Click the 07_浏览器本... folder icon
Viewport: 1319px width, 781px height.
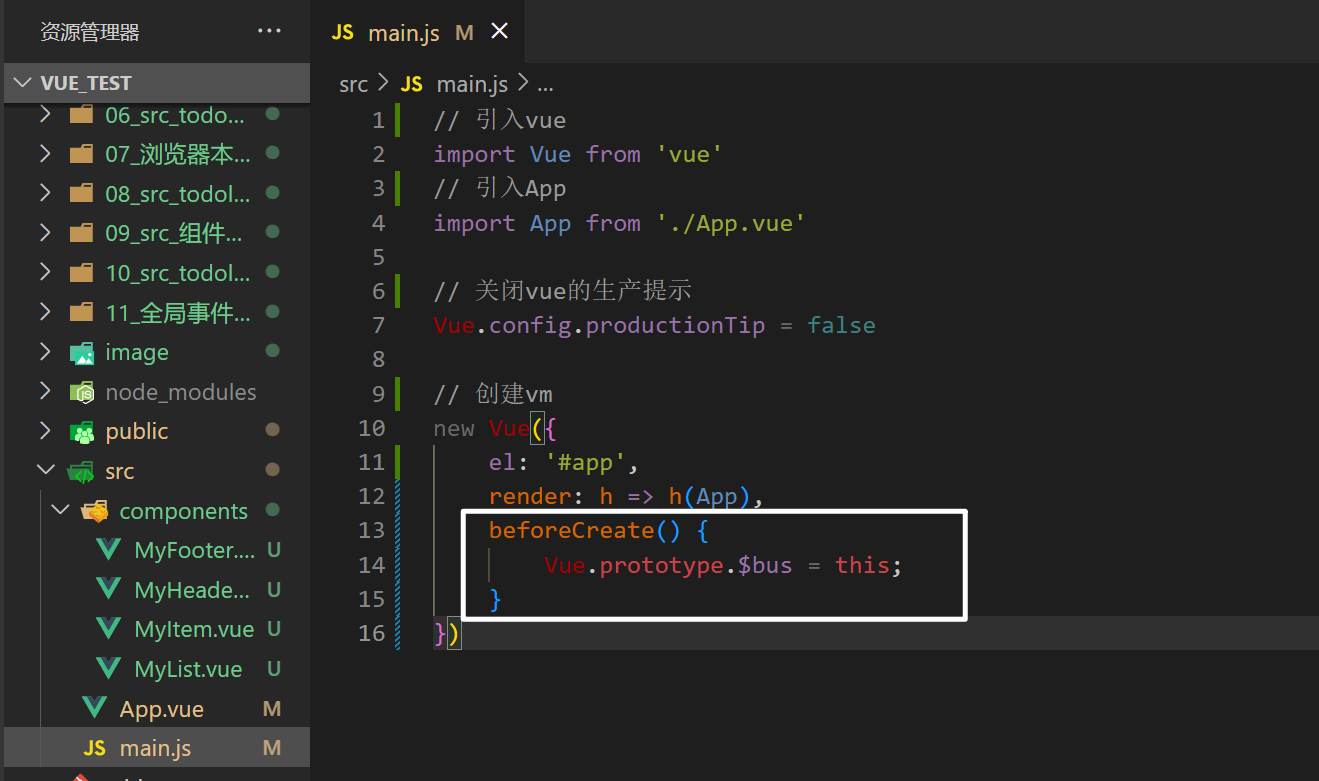[x=82, y=154]
